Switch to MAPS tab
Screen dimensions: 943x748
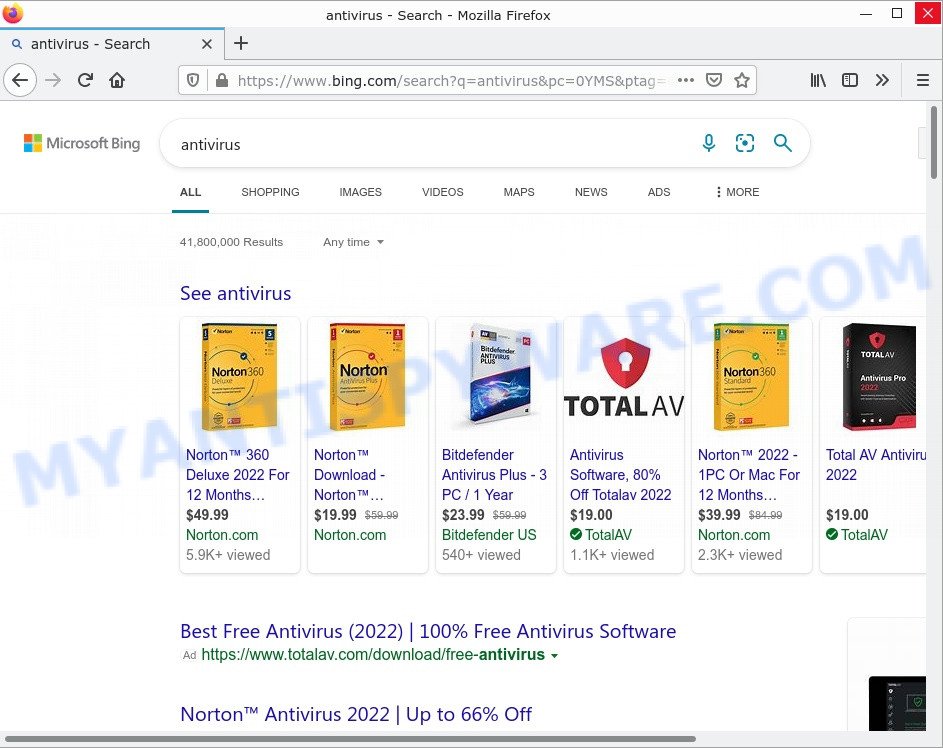click(519, 192)
